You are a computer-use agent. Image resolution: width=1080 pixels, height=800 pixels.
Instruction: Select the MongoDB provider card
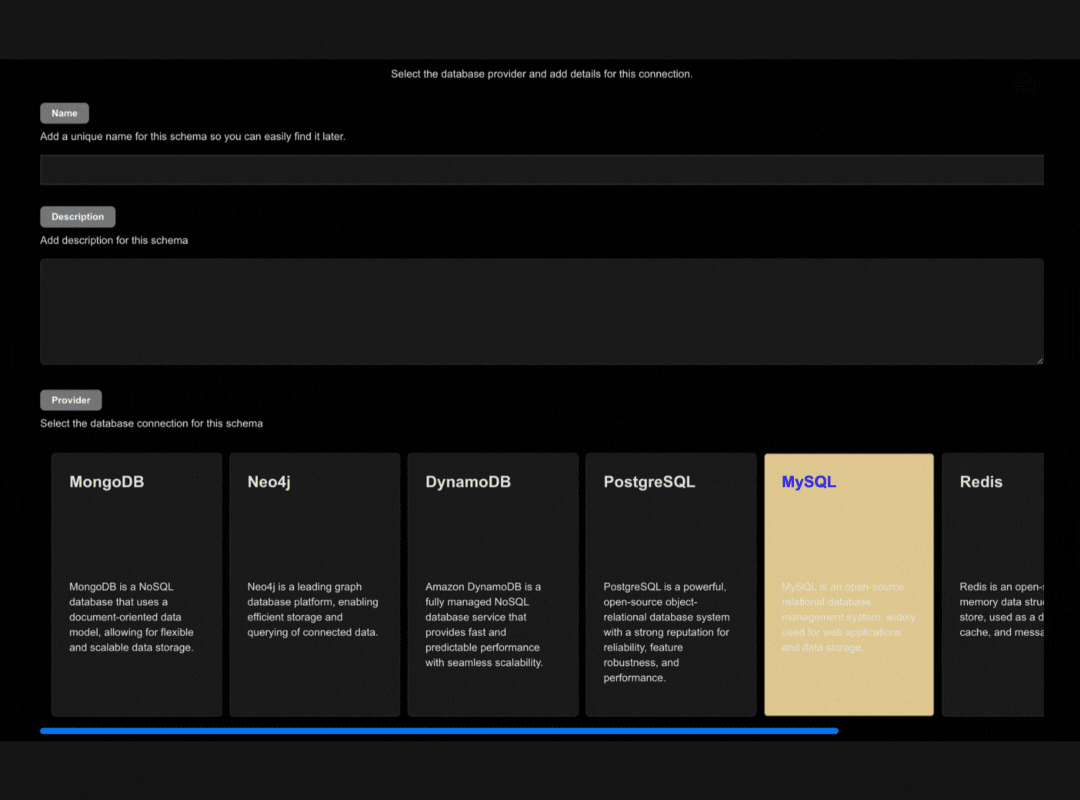click(x=136, y=583)
